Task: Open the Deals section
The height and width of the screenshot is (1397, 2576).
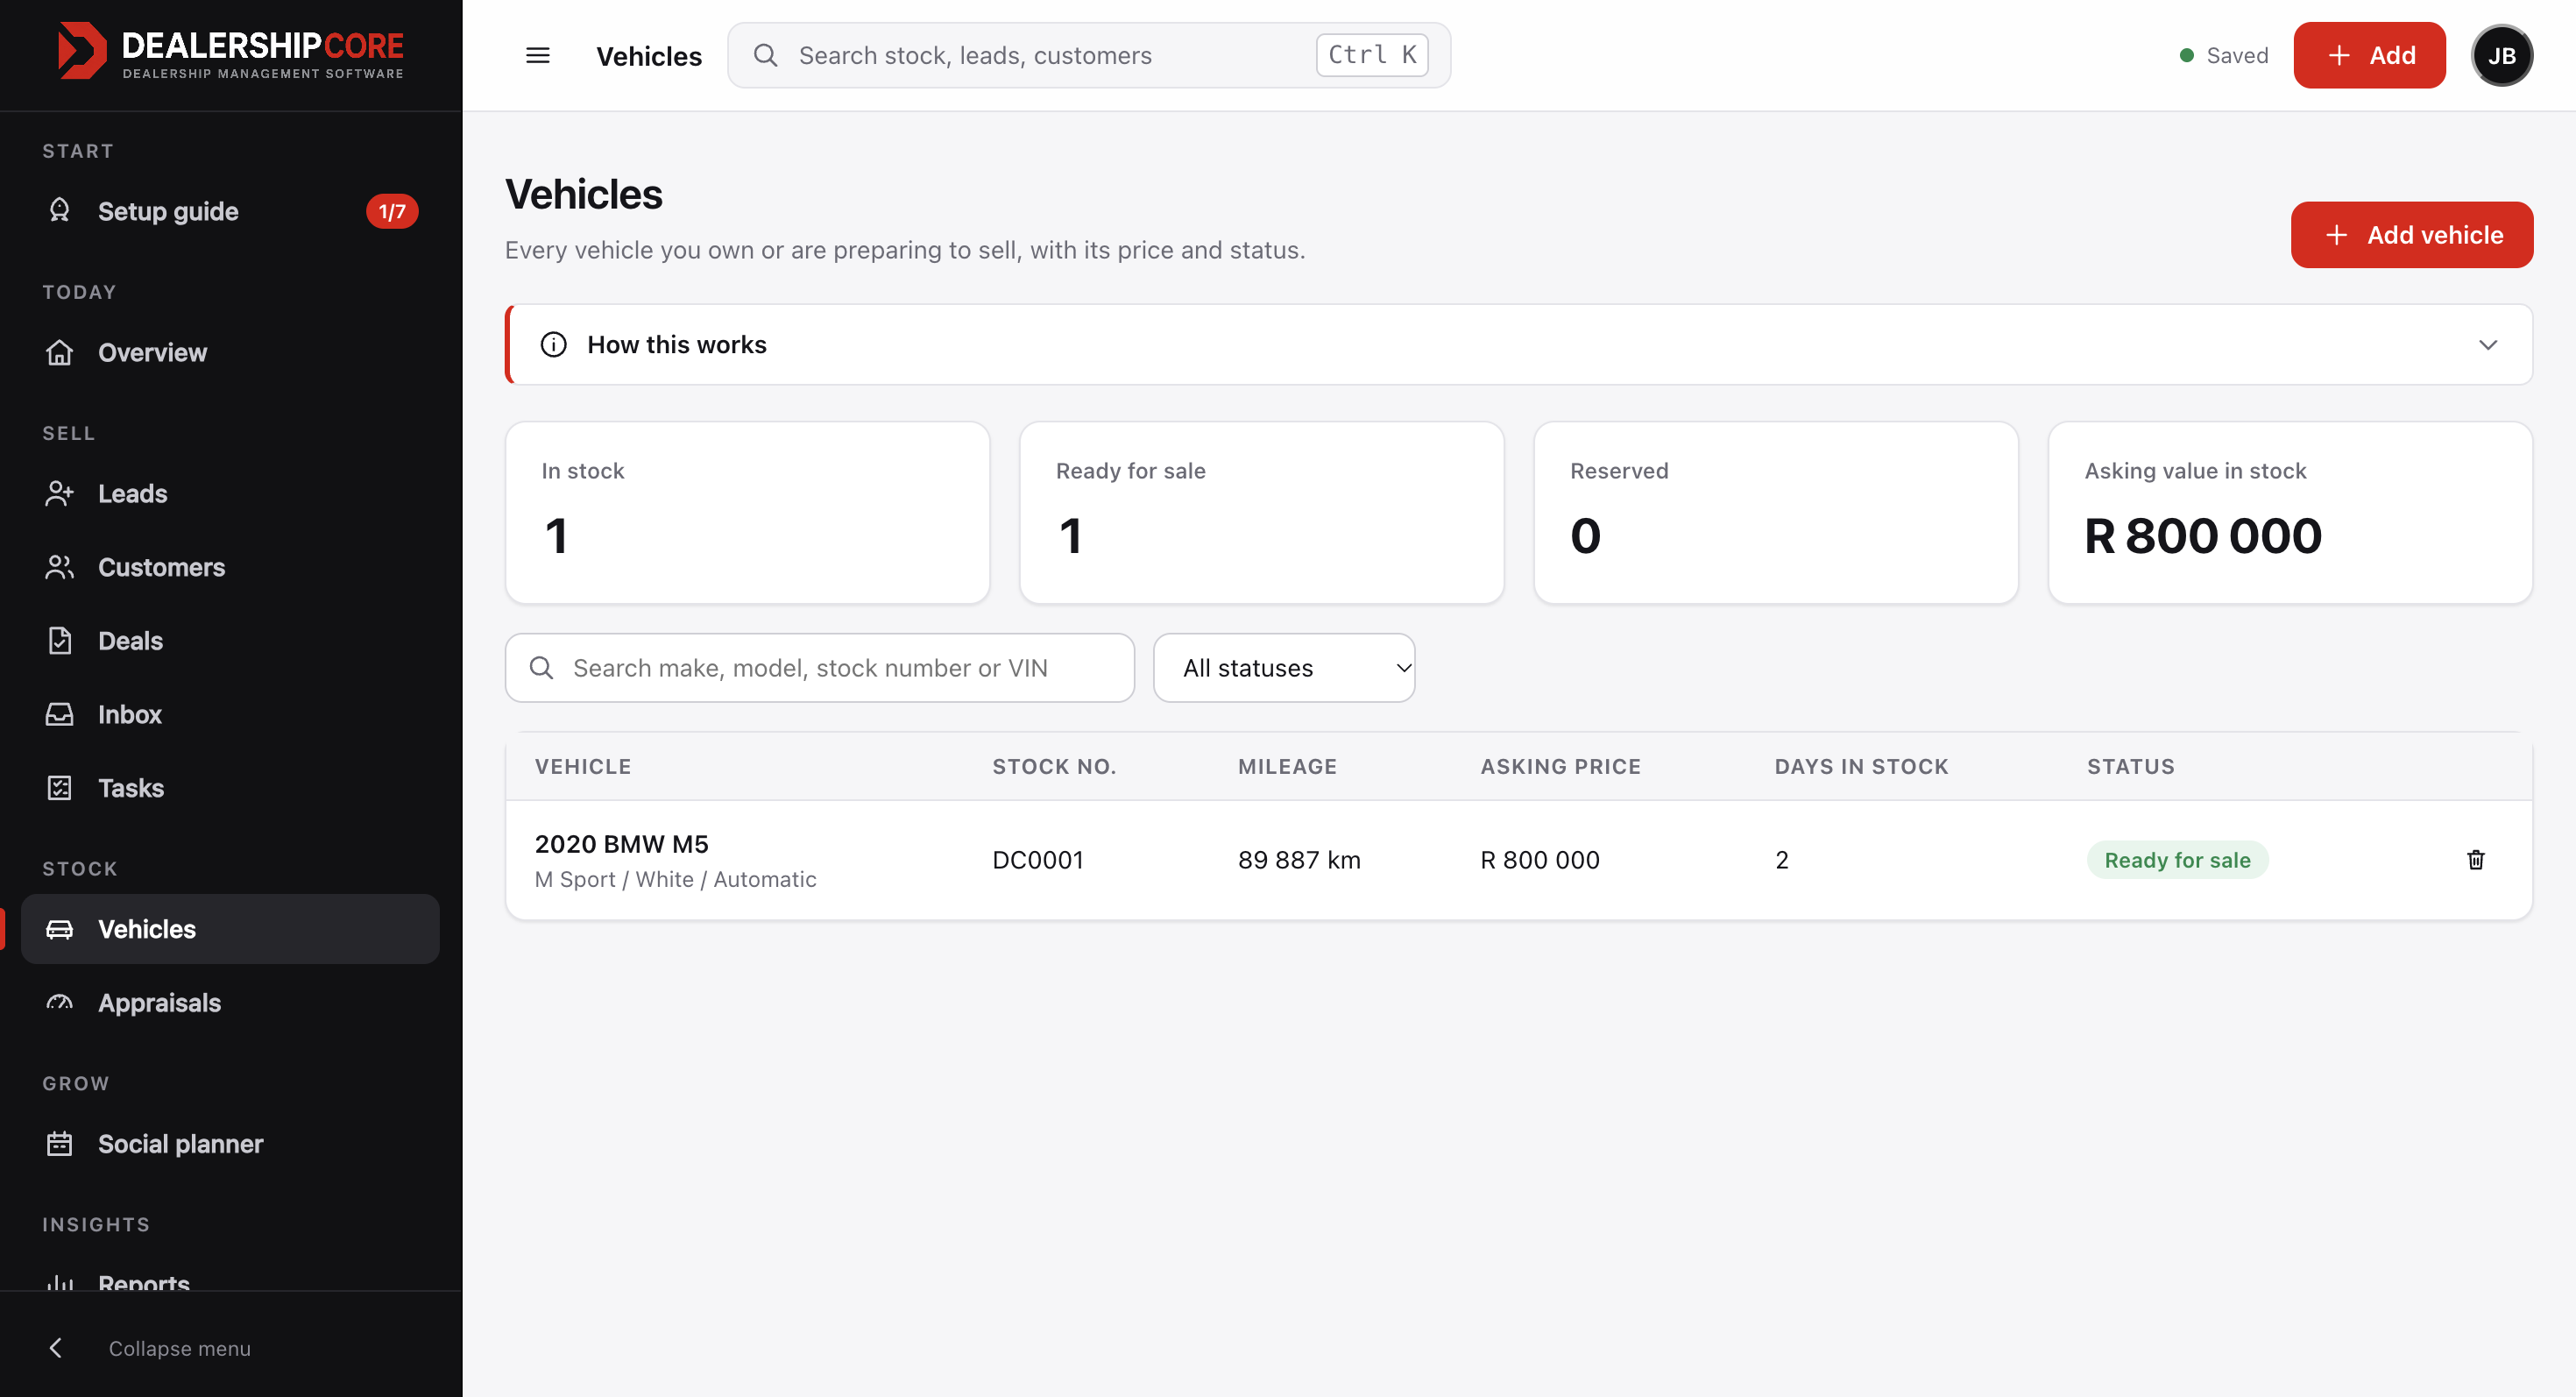Action: pos(231,641)
